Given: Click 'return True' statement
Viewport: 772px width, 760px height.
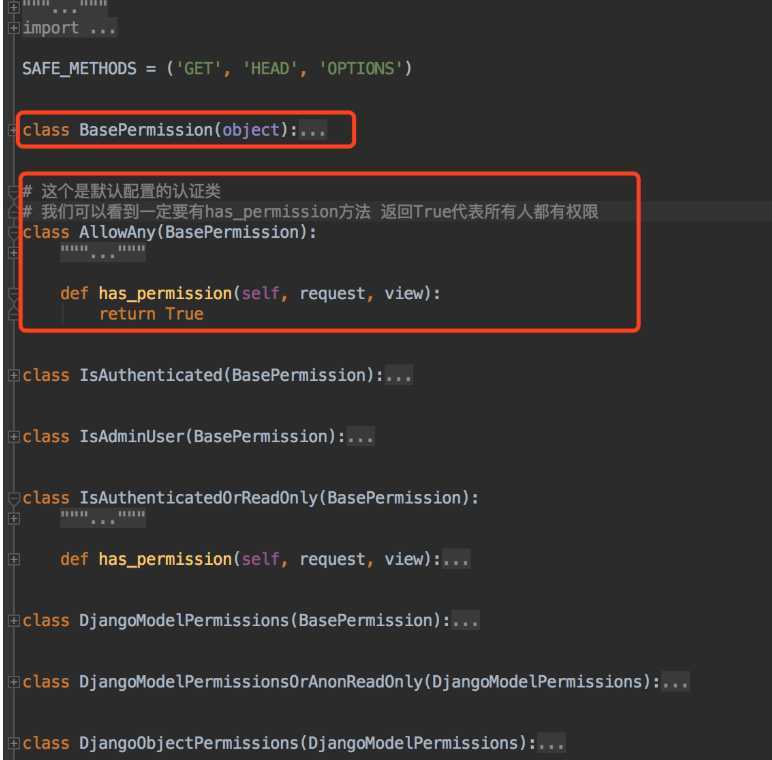Looking at the screenshot, I should (x=151, y=314).
